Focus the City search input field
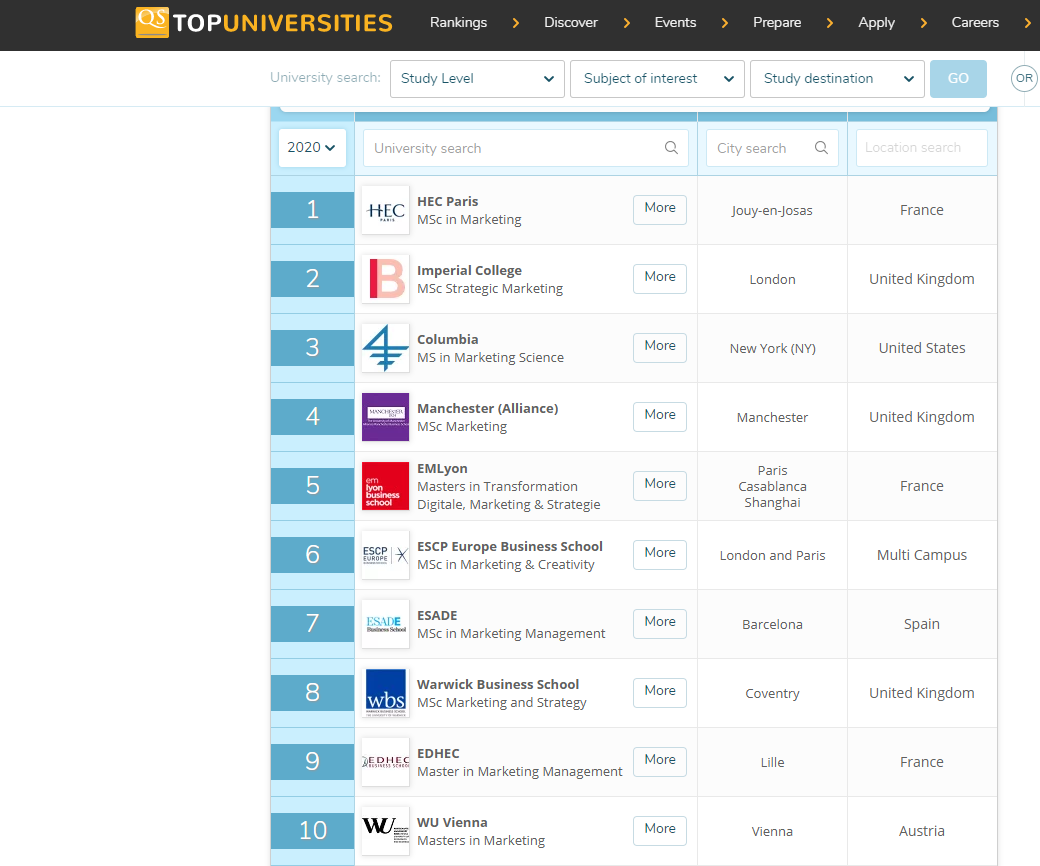 tap(772, 148)
